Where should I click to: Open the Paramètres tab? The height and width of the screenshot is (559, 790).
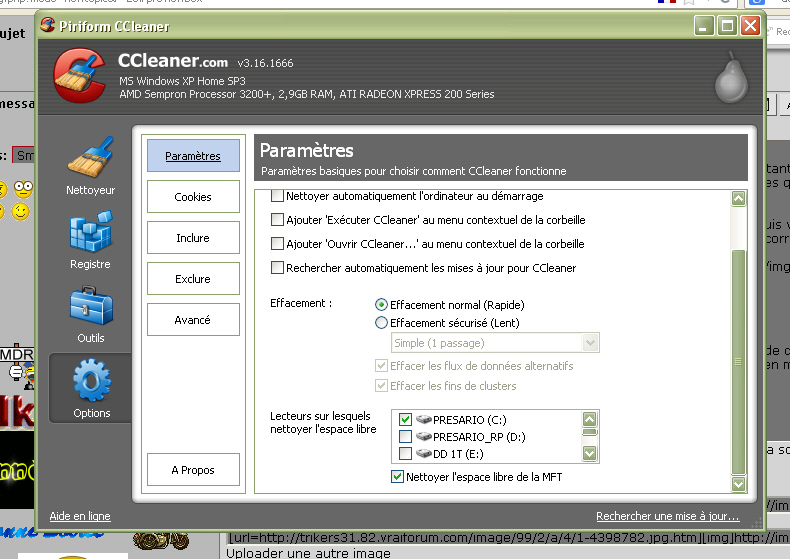[x=193, y=156]
